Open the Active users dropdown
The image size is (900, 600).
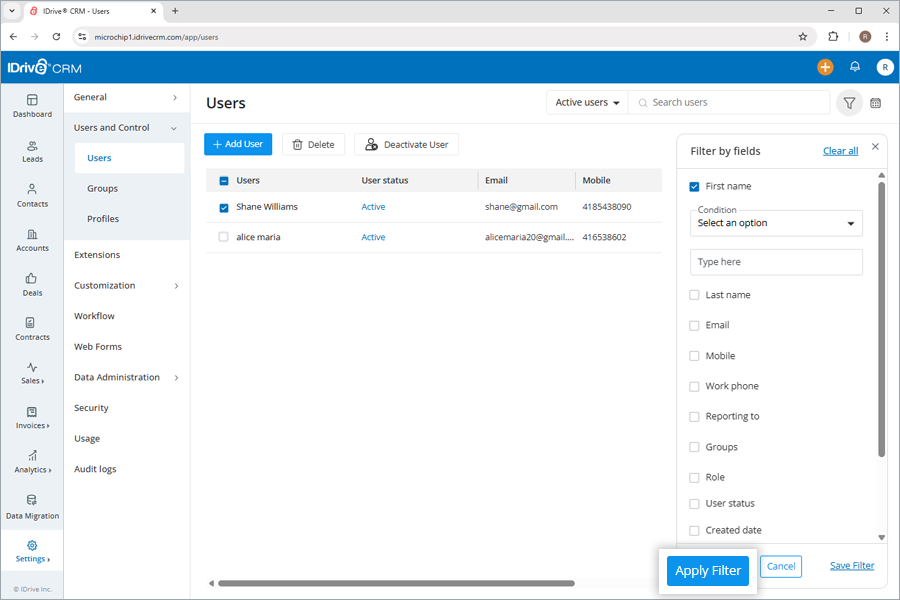point(586,102)
